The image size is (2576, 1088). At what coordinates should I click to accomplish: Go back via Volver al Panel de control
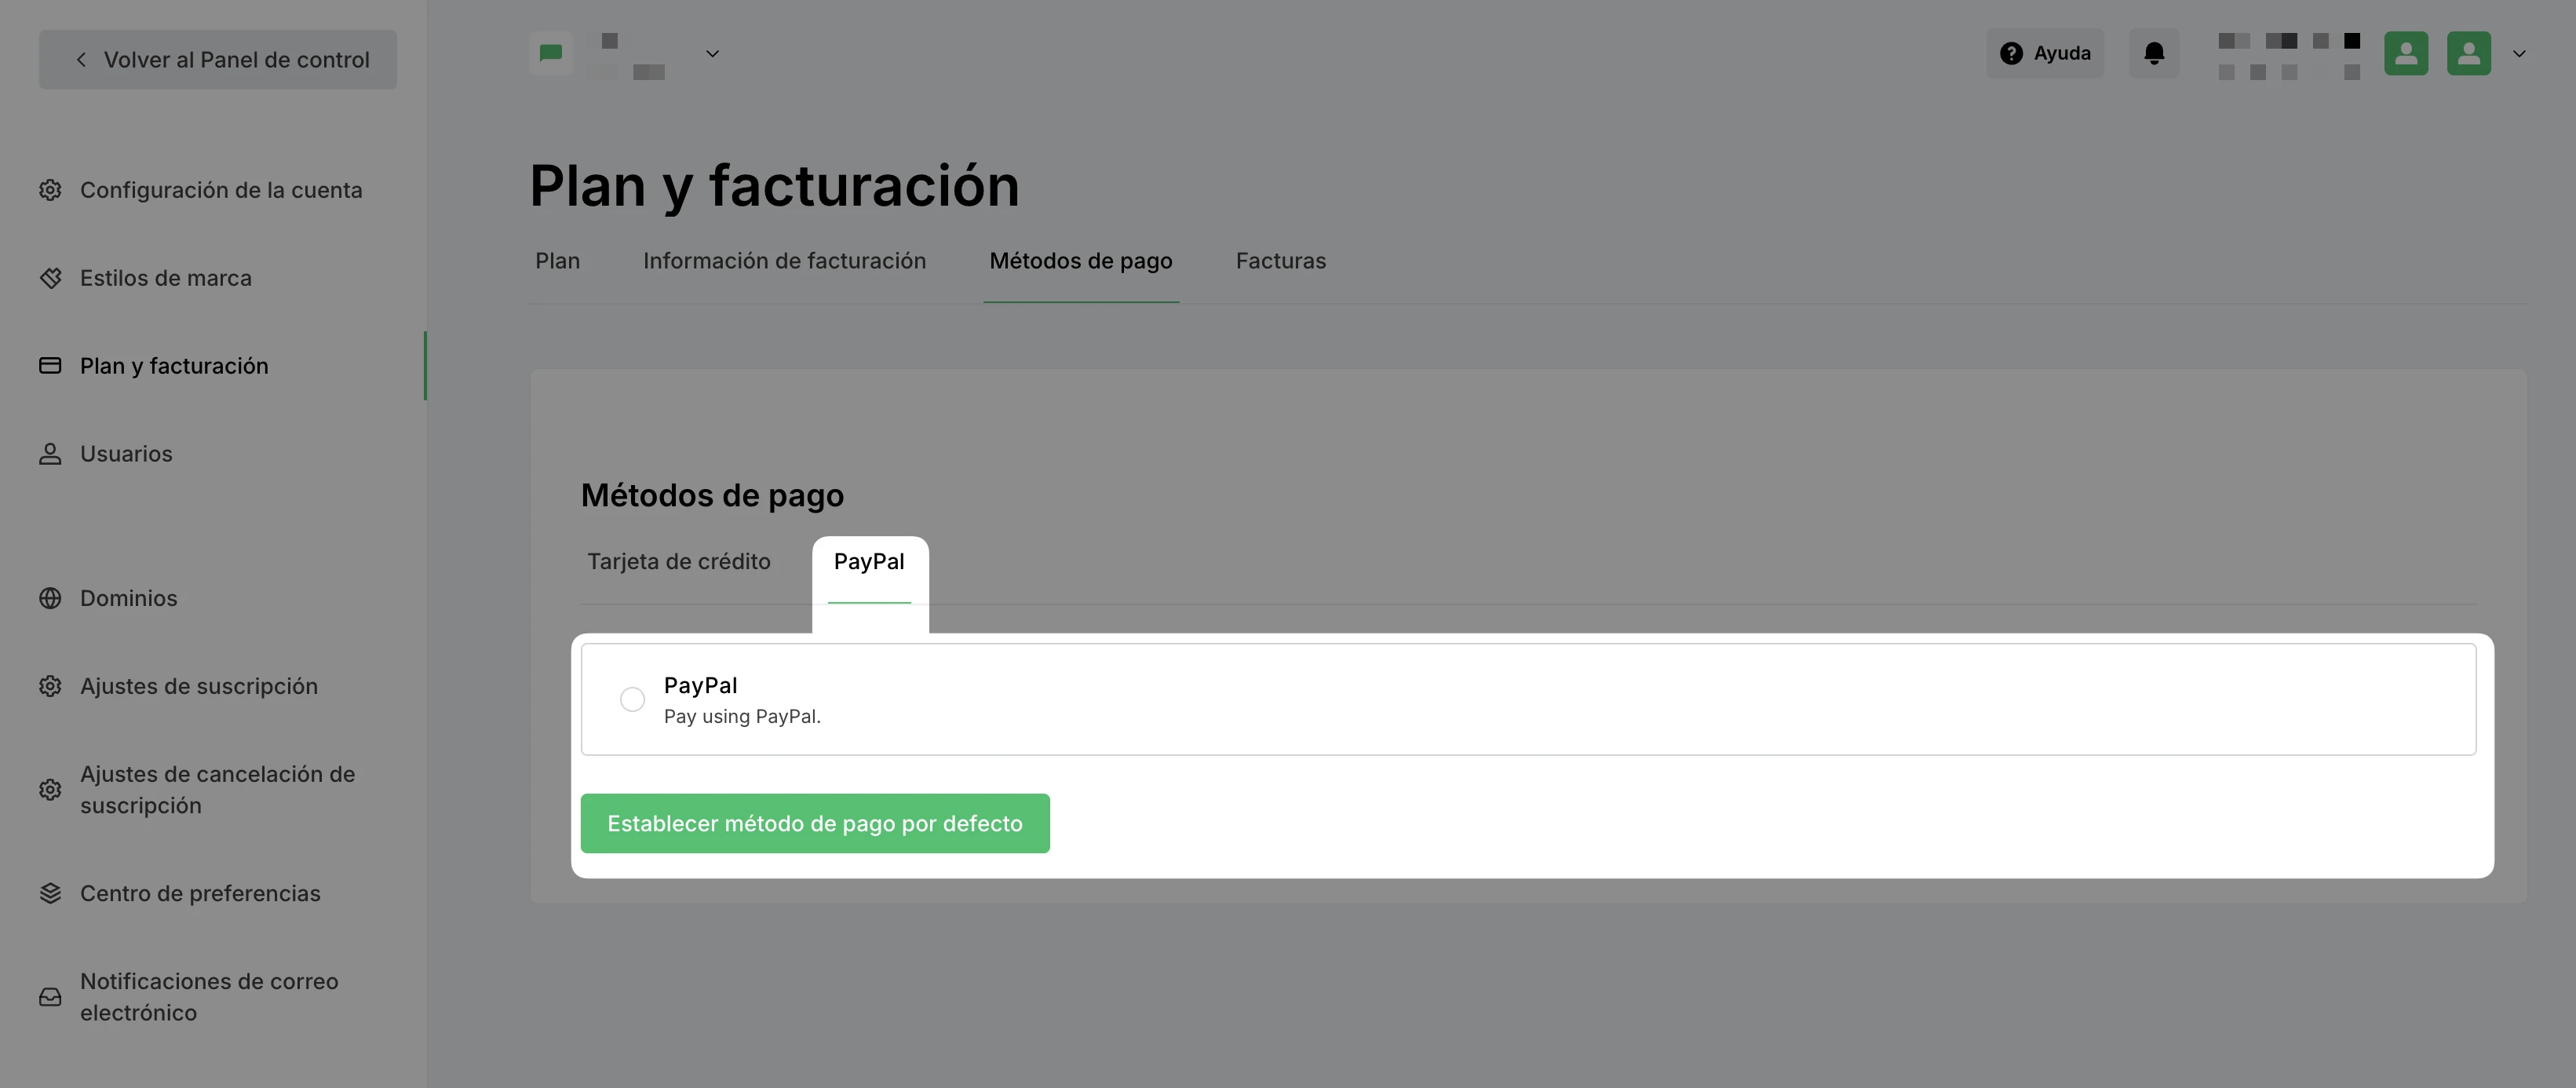[x=218, y=60]
